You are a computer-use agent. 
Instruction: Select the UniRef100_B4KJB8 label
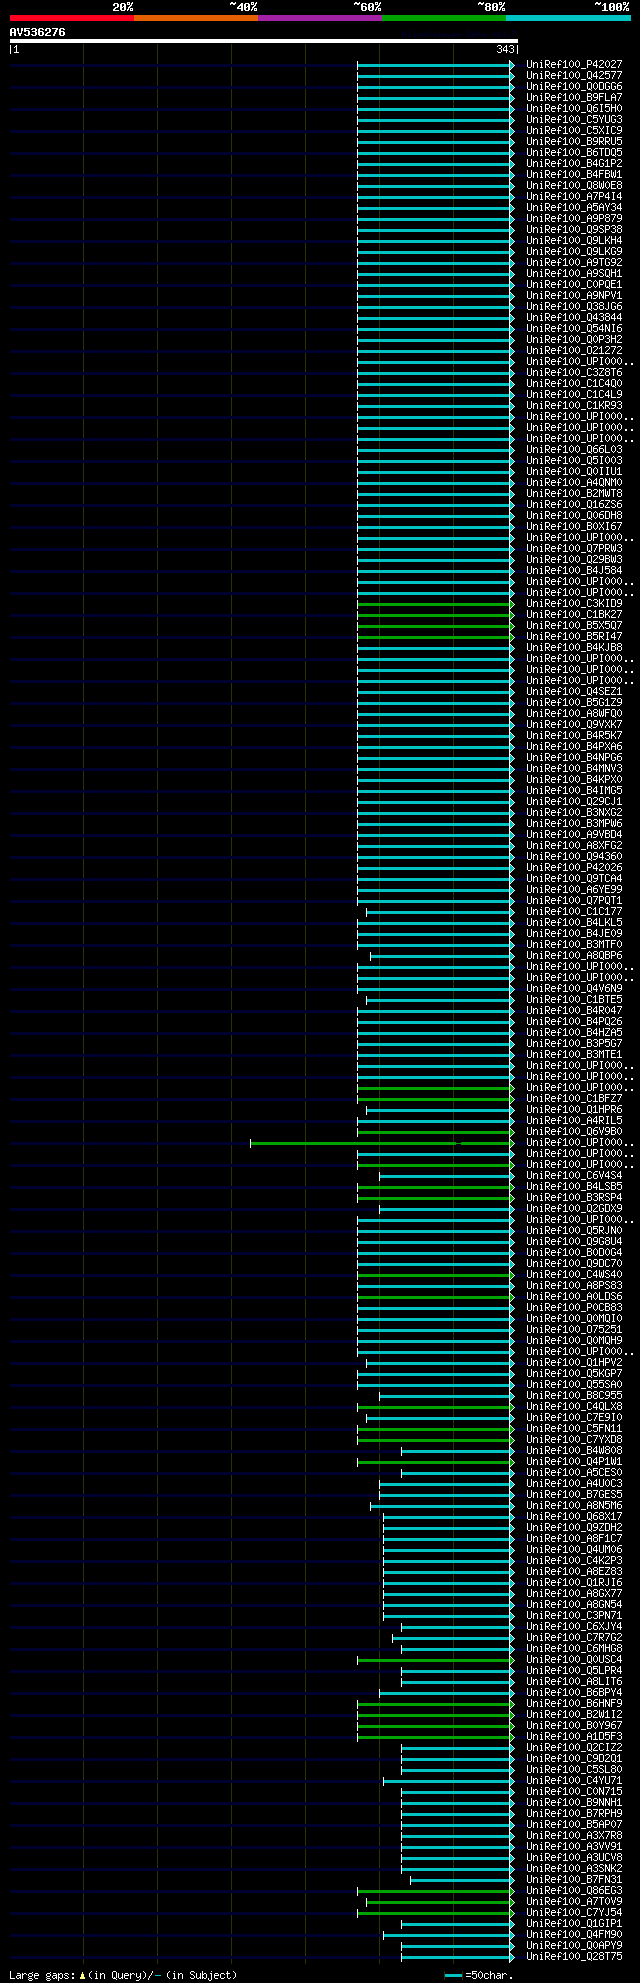click(x=574, y=647)
